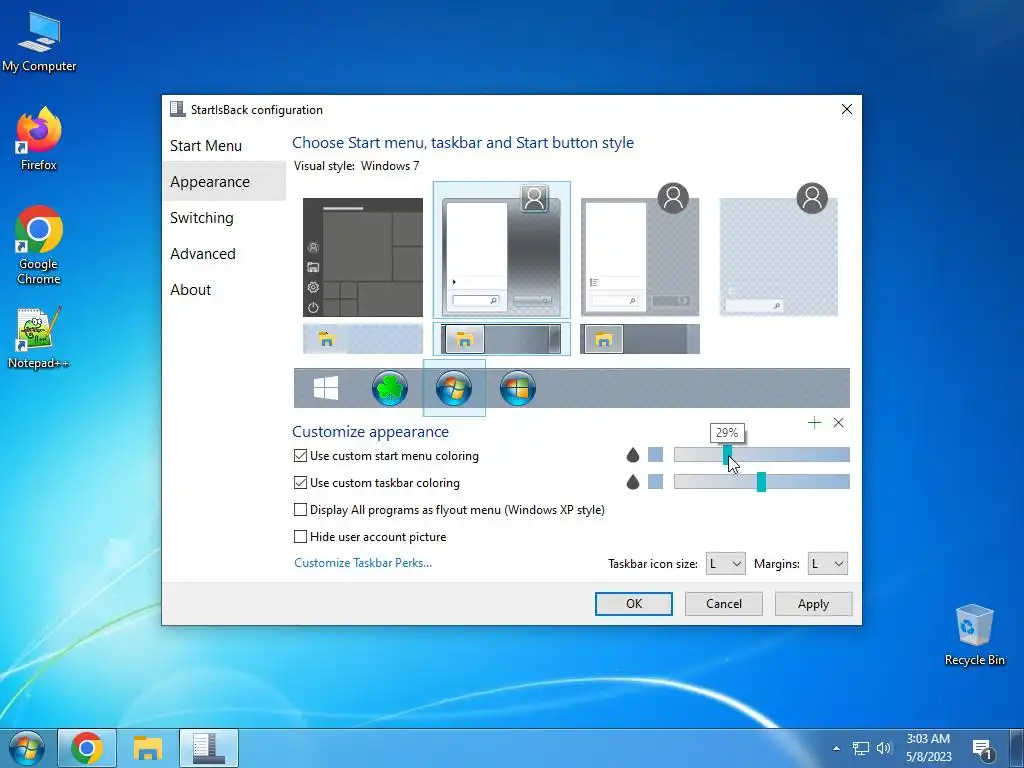Click the droplet icon for taskbar coloring
The width and height of the screenshot is (1024, 768).
pyautogui.click(x=632, y=482)
